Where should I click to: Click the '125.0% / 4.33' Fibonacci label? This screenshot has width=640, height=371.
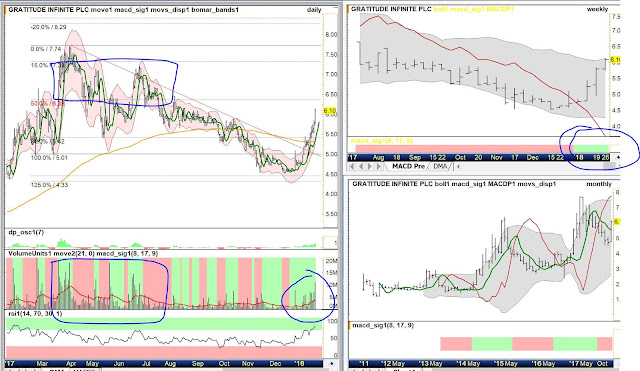[x=49, y=185]
